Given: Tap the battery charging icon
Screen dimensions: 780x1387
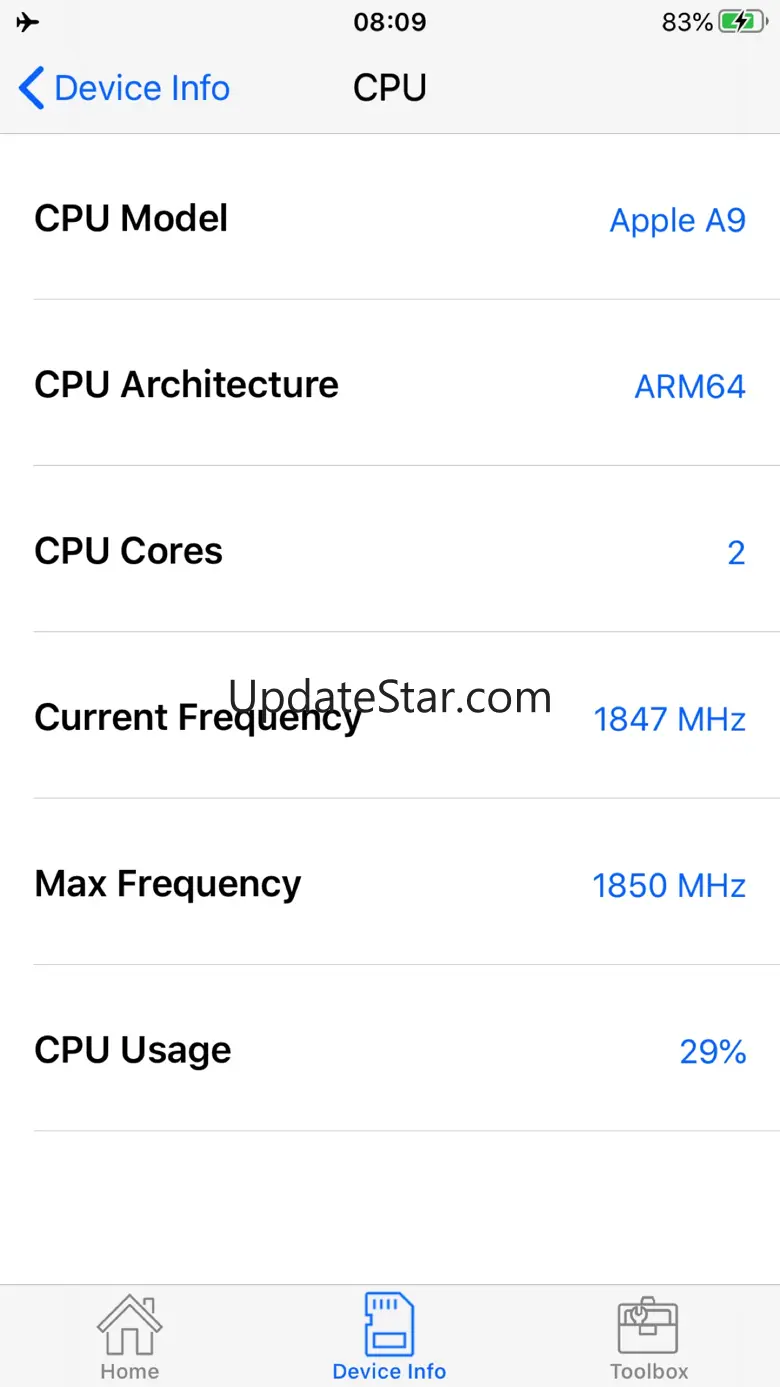Looking at the screenshot, I should tap(743, 22).
